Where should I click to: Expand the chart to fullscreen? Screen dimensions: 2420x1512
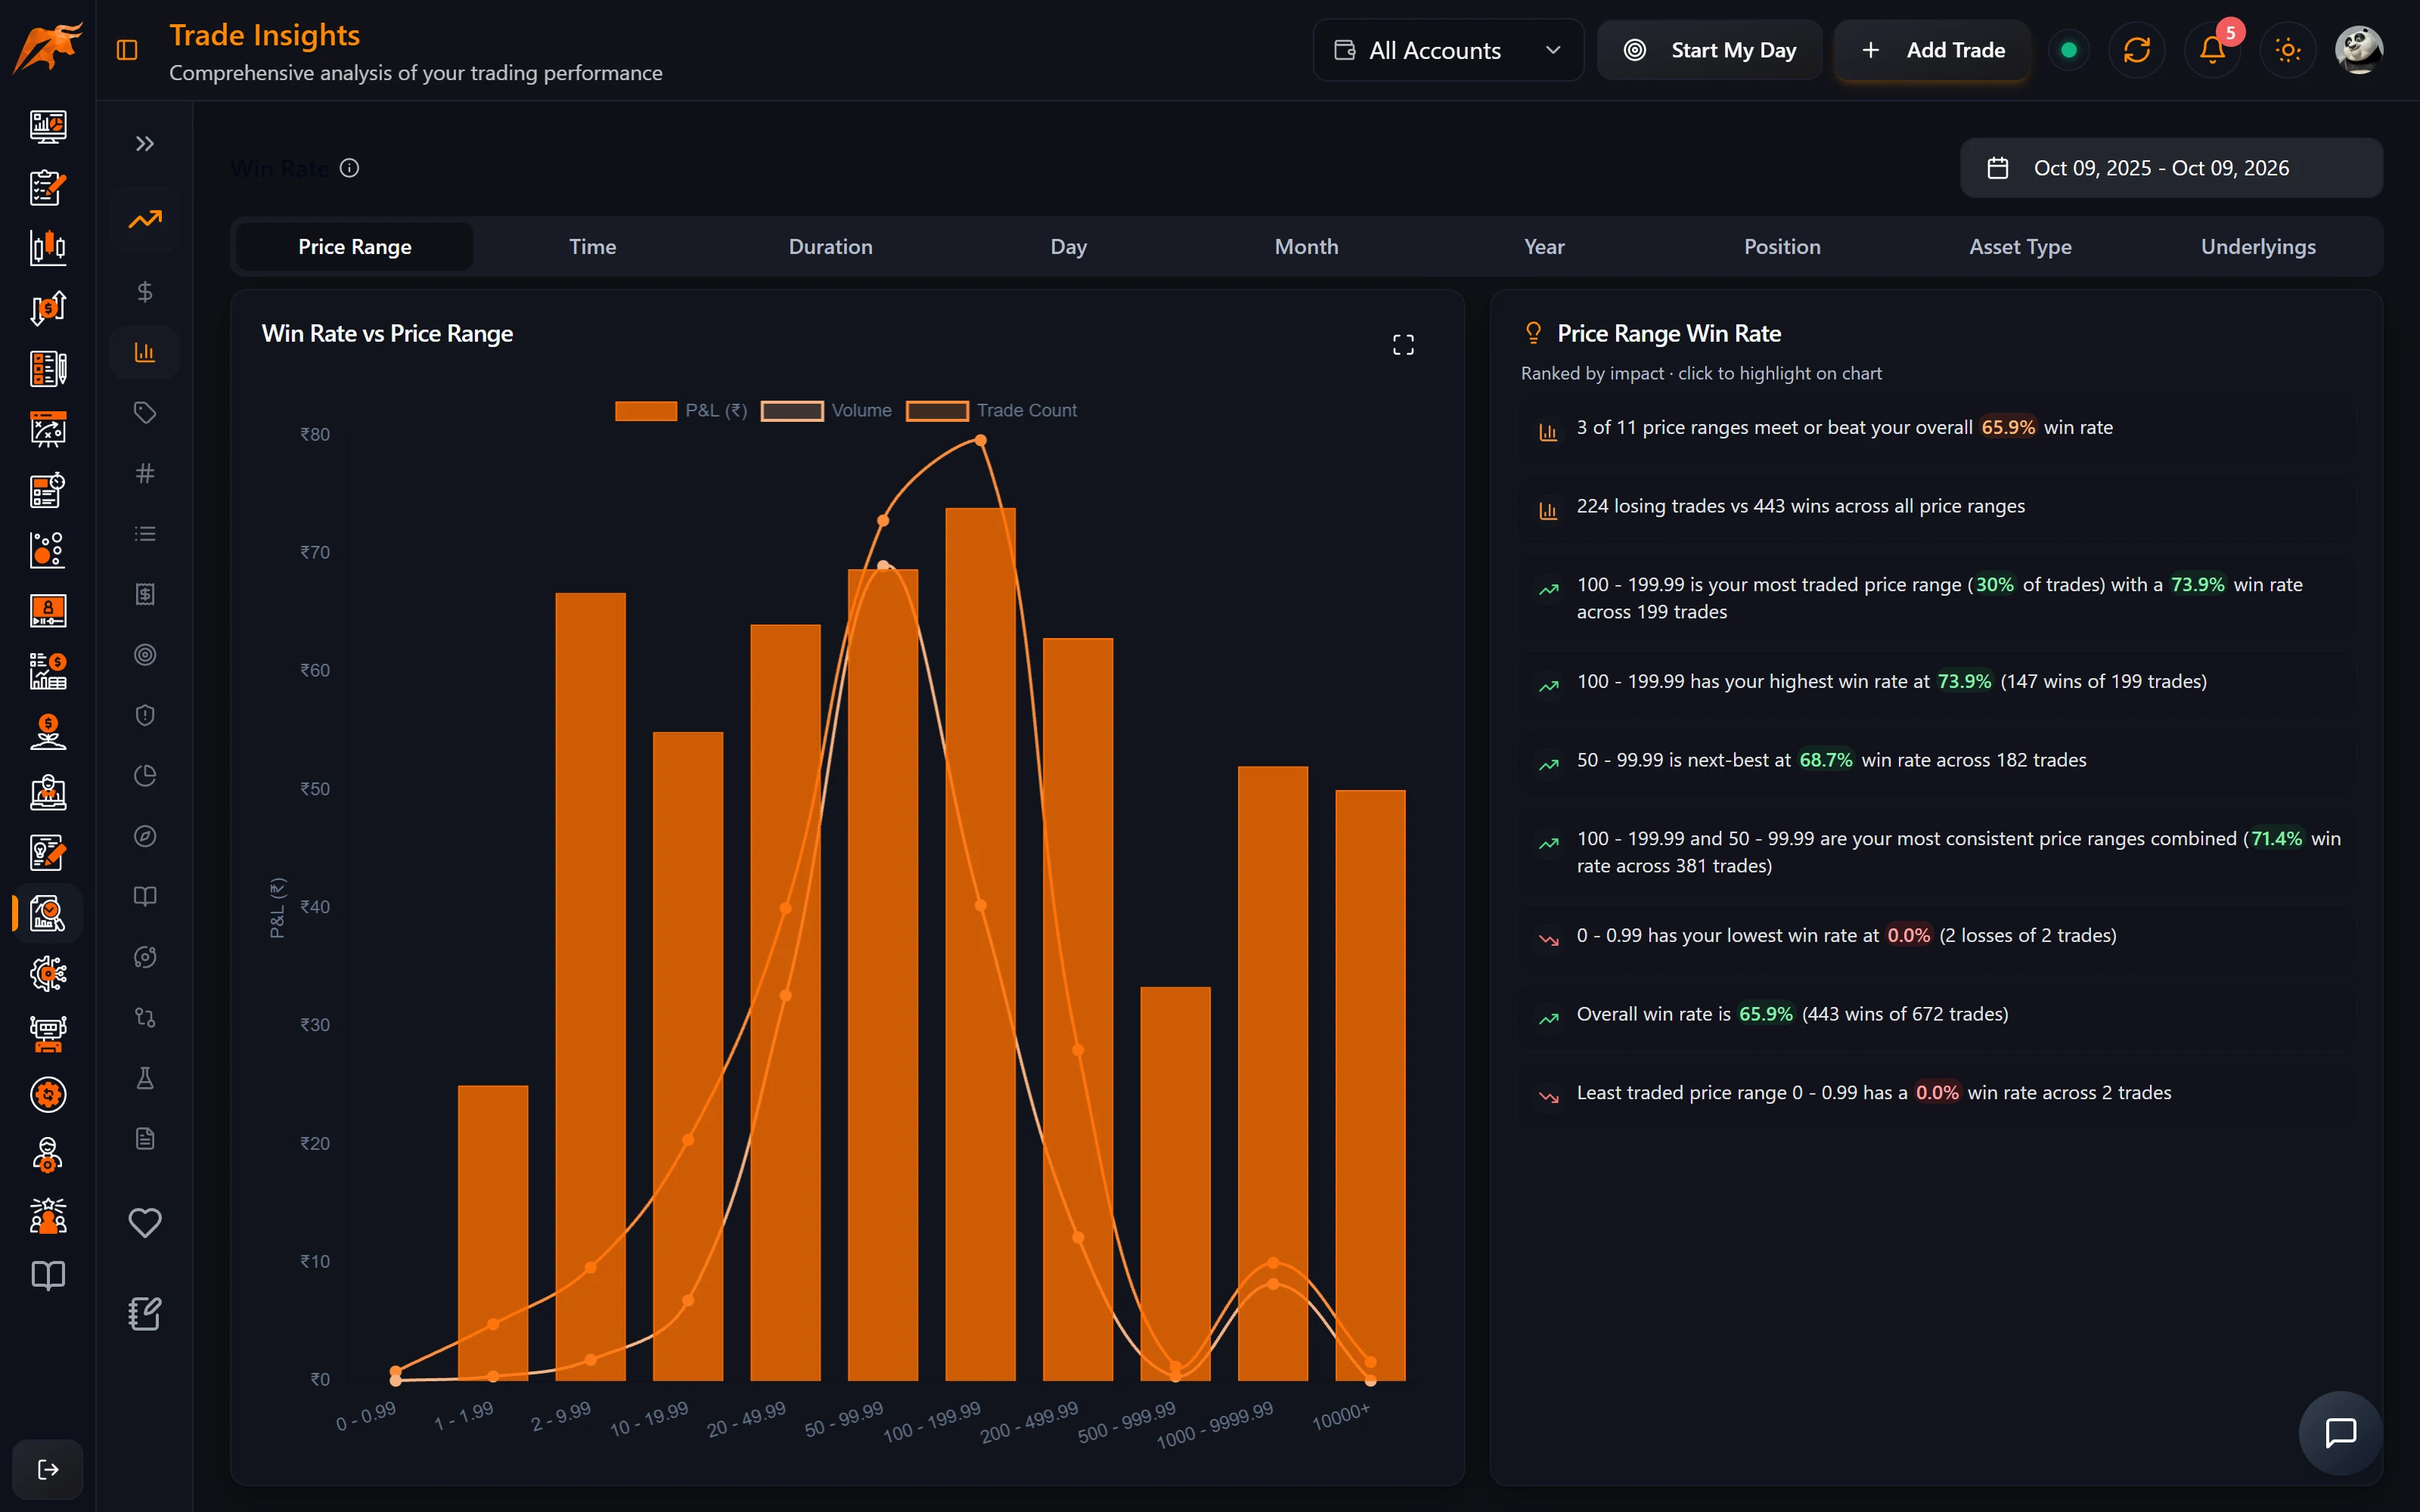[x=1403, y=345]
